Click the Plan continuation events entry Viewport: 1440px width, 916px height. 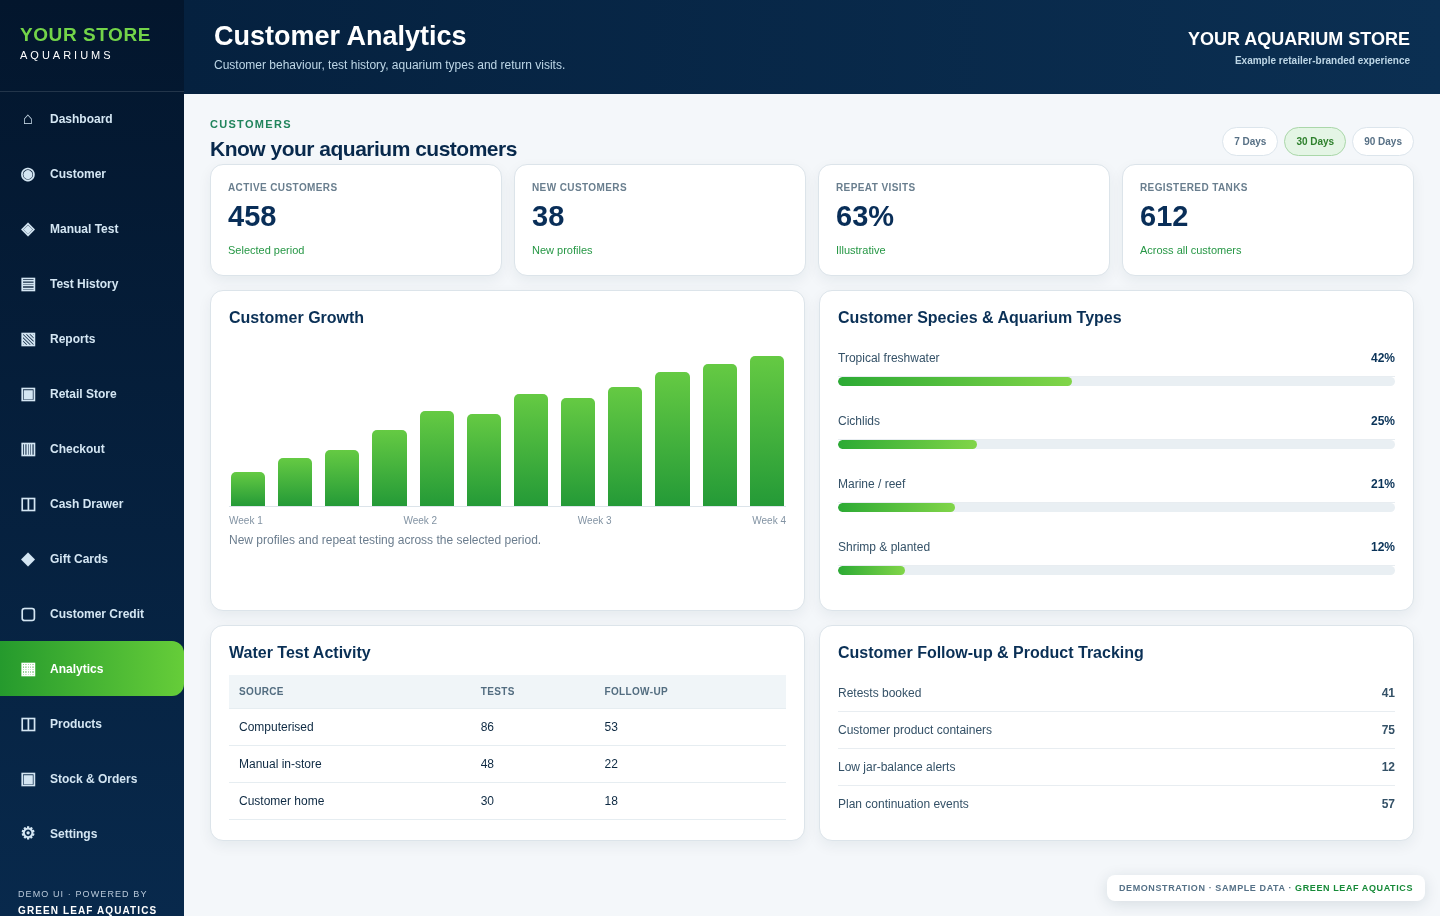pyautogui.click(x=1116, y=804)
